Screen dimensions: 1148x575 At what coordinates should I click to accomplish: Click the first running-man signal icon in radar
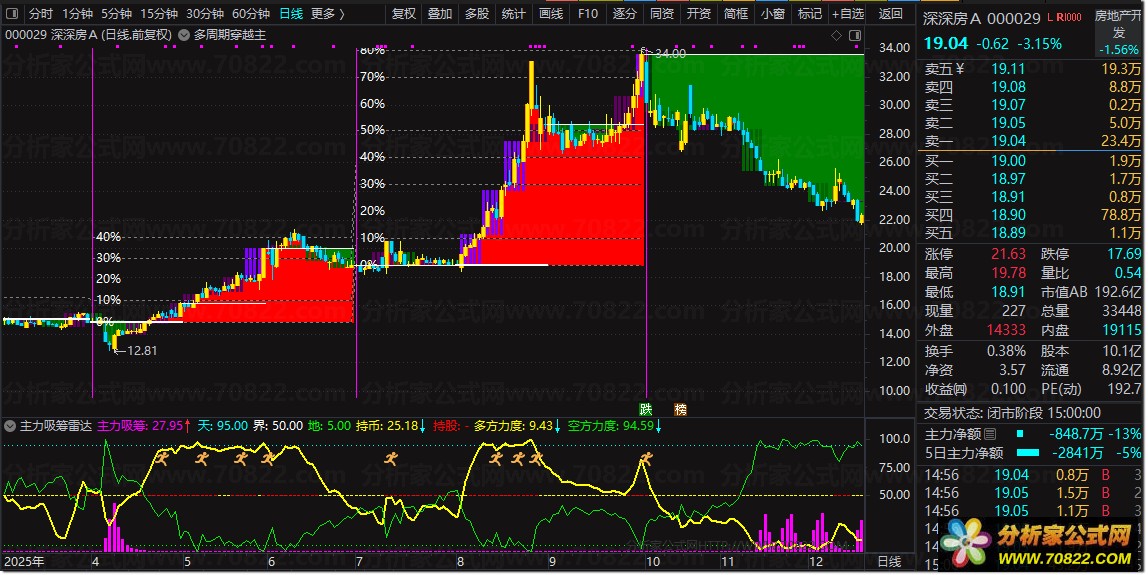tap(162, 459)
